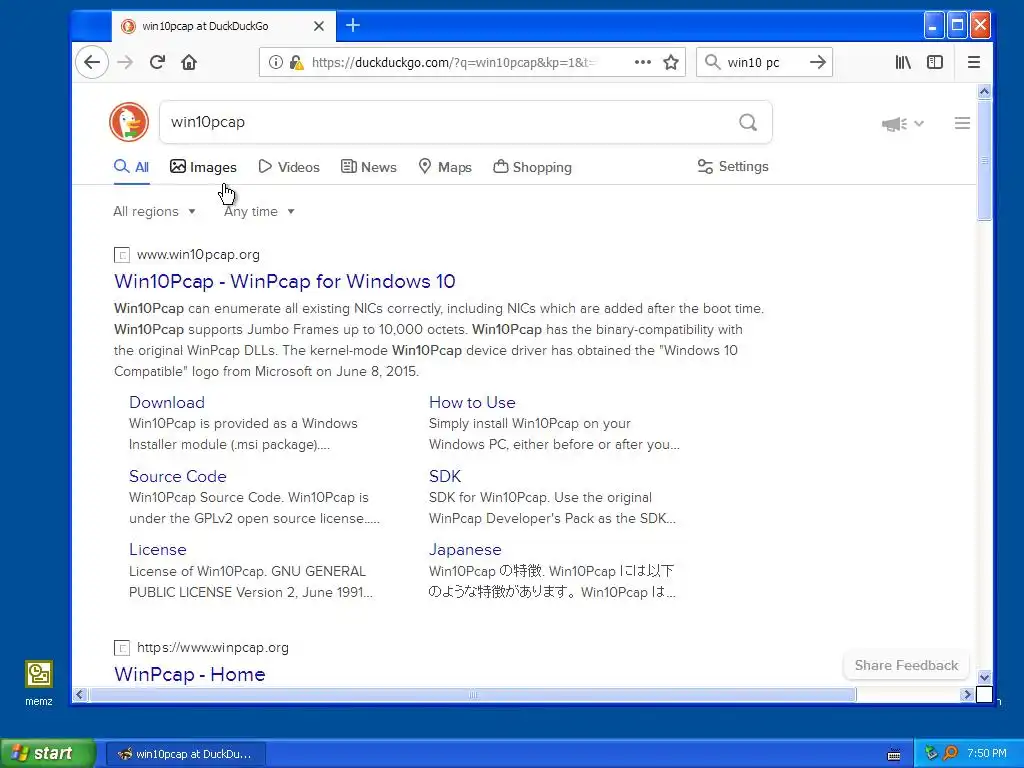Viewport: 1024px width, 768px height.
Task: Open the License sitelink
Action: [157, 549]
